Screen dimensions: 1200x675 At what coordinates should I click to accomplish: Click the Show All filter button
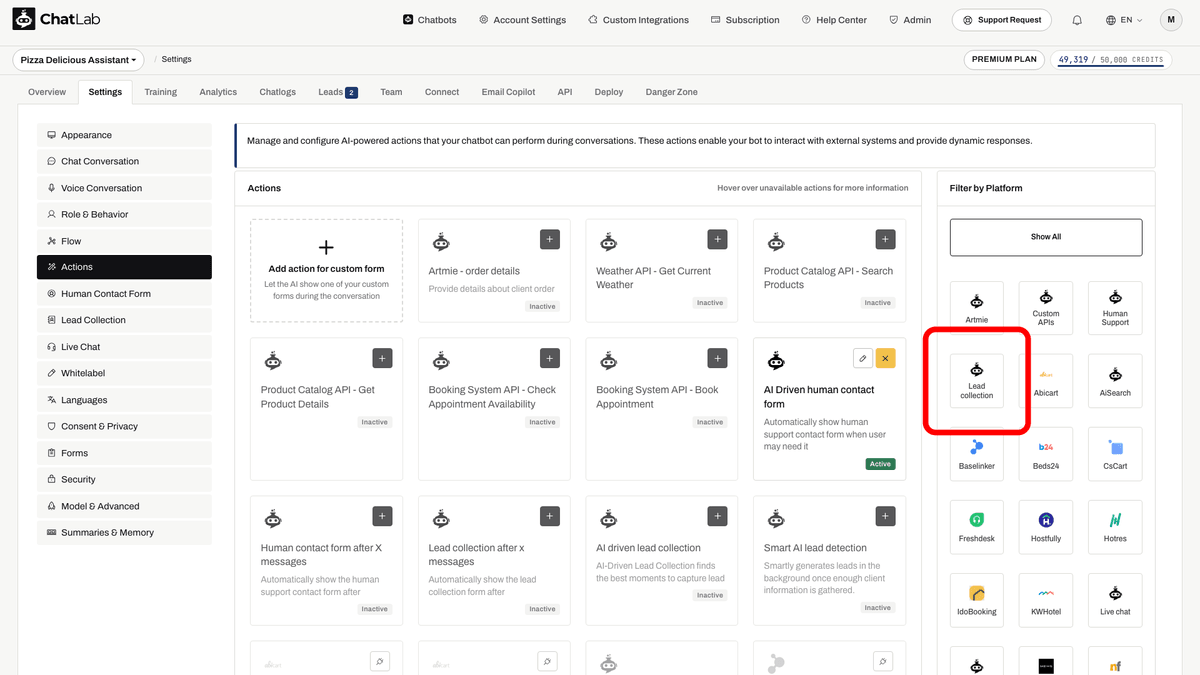point(1046,237)
